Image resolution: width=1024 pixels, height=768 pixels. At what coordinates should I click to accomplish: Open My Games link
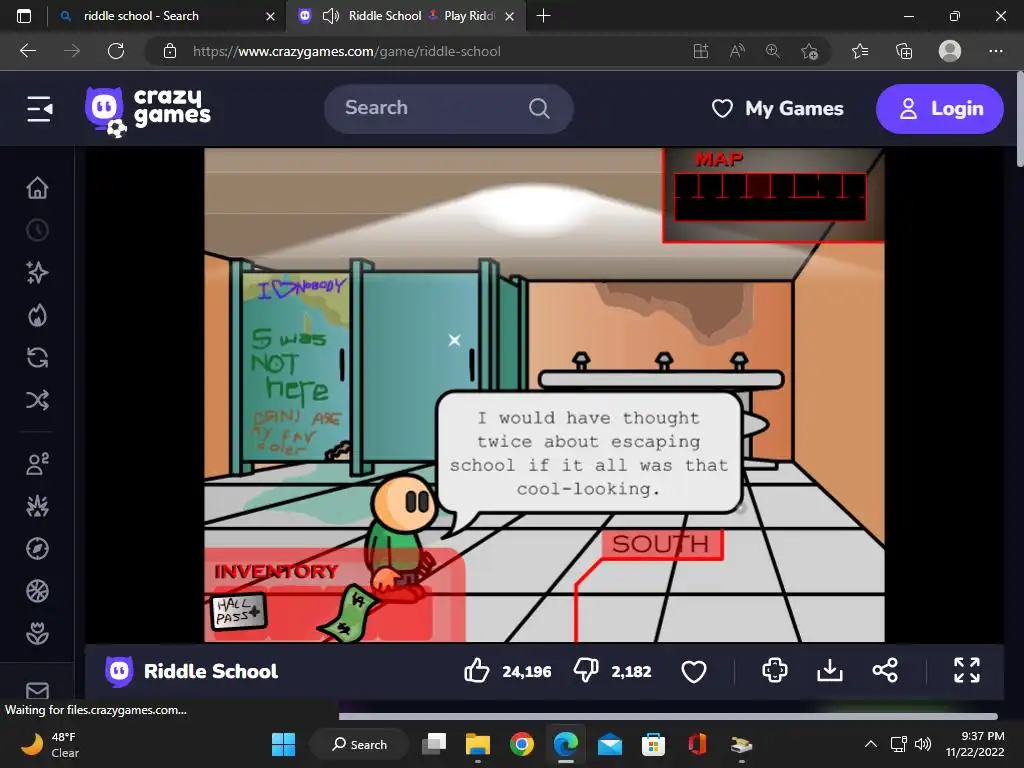[778, 108]
